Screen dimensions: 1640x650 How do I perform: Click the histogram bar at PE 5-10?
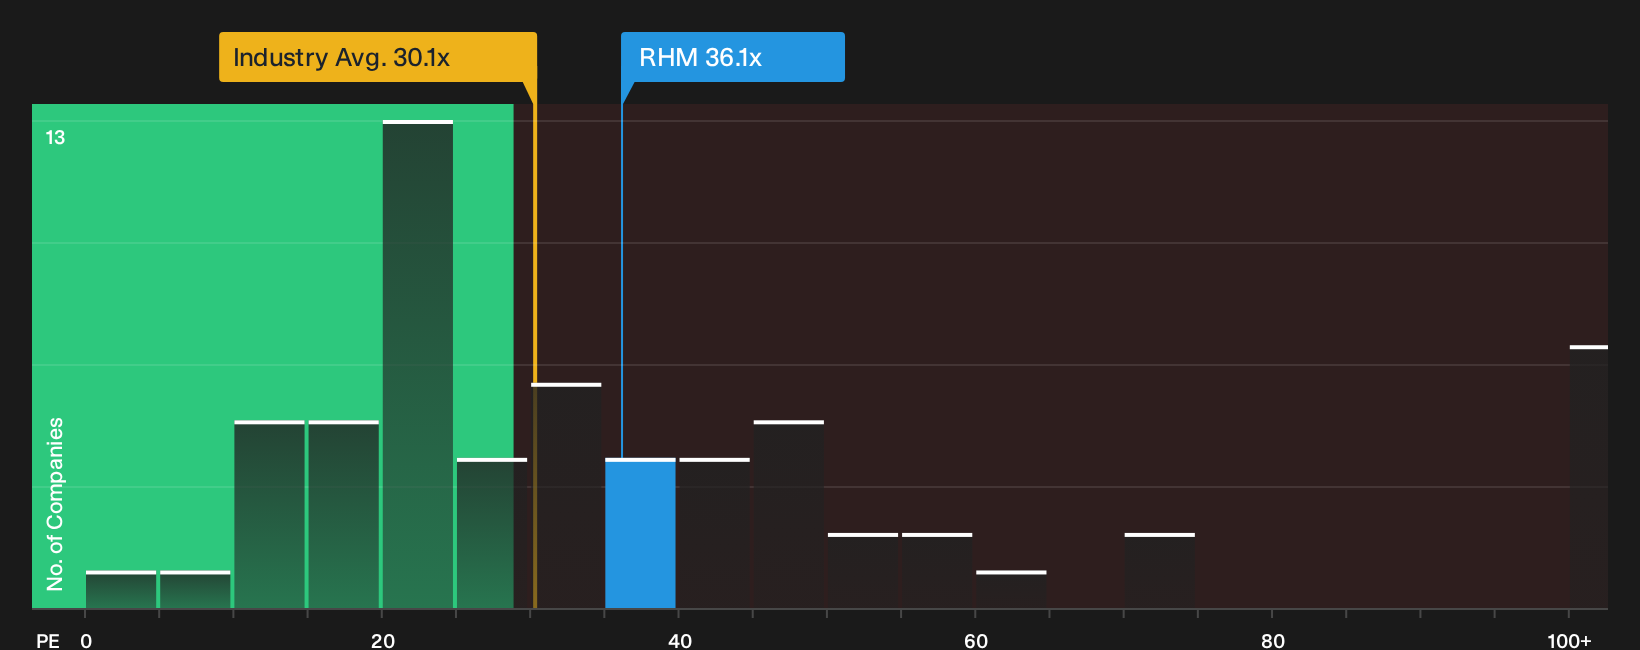coord(195,589)
